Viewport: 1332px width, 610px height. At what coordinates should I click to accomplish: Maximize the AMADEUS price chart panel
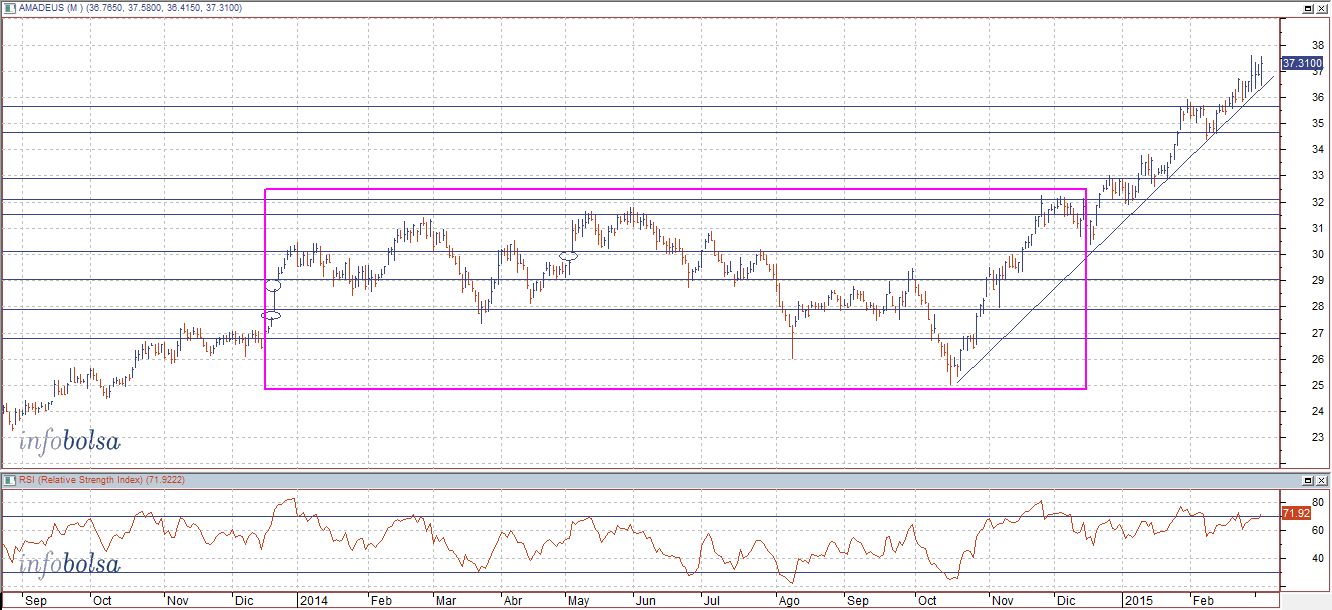tap(1309, 8)
